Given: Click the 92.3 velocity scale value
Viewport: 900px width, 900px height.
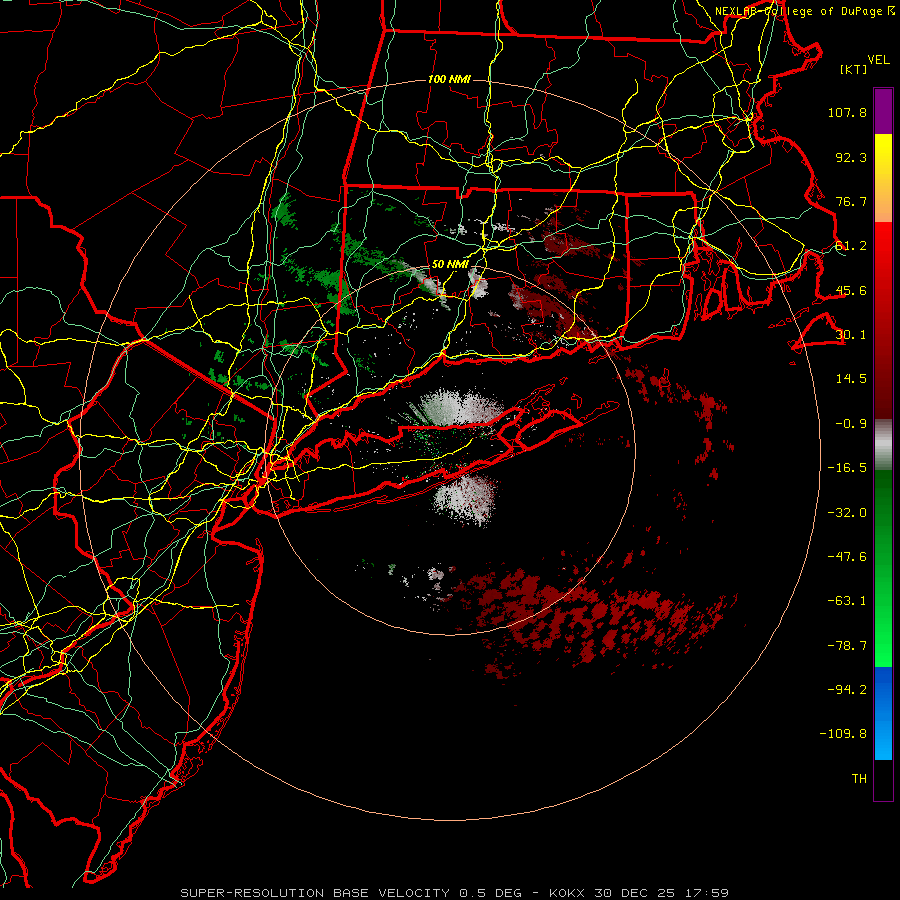Looking at the screenshot, I should tap(851, 157).
